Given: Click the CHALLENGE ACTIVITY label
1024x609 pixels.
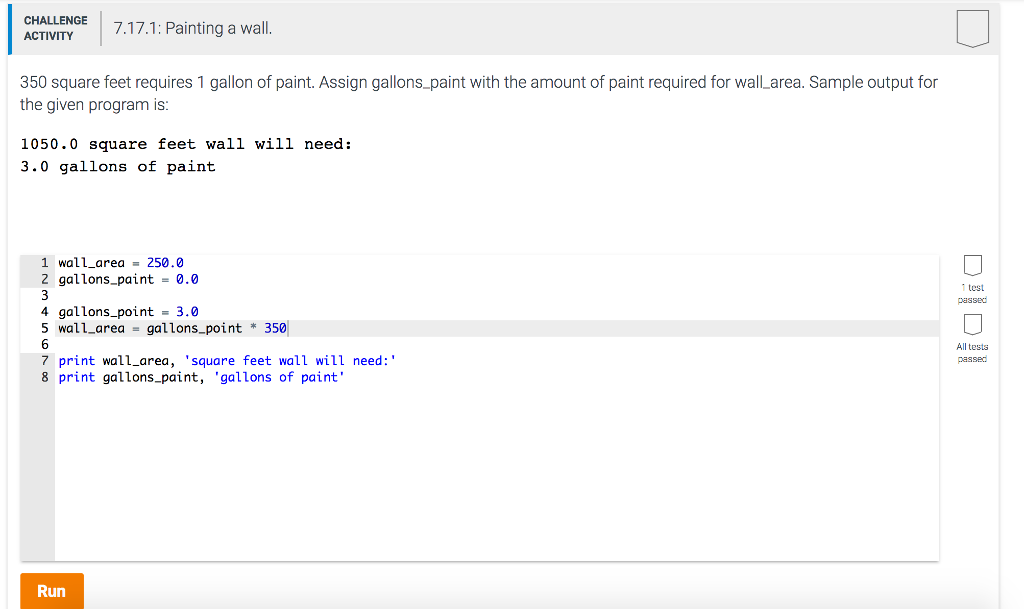Looking at the screenshot, I should coord(55,27).
